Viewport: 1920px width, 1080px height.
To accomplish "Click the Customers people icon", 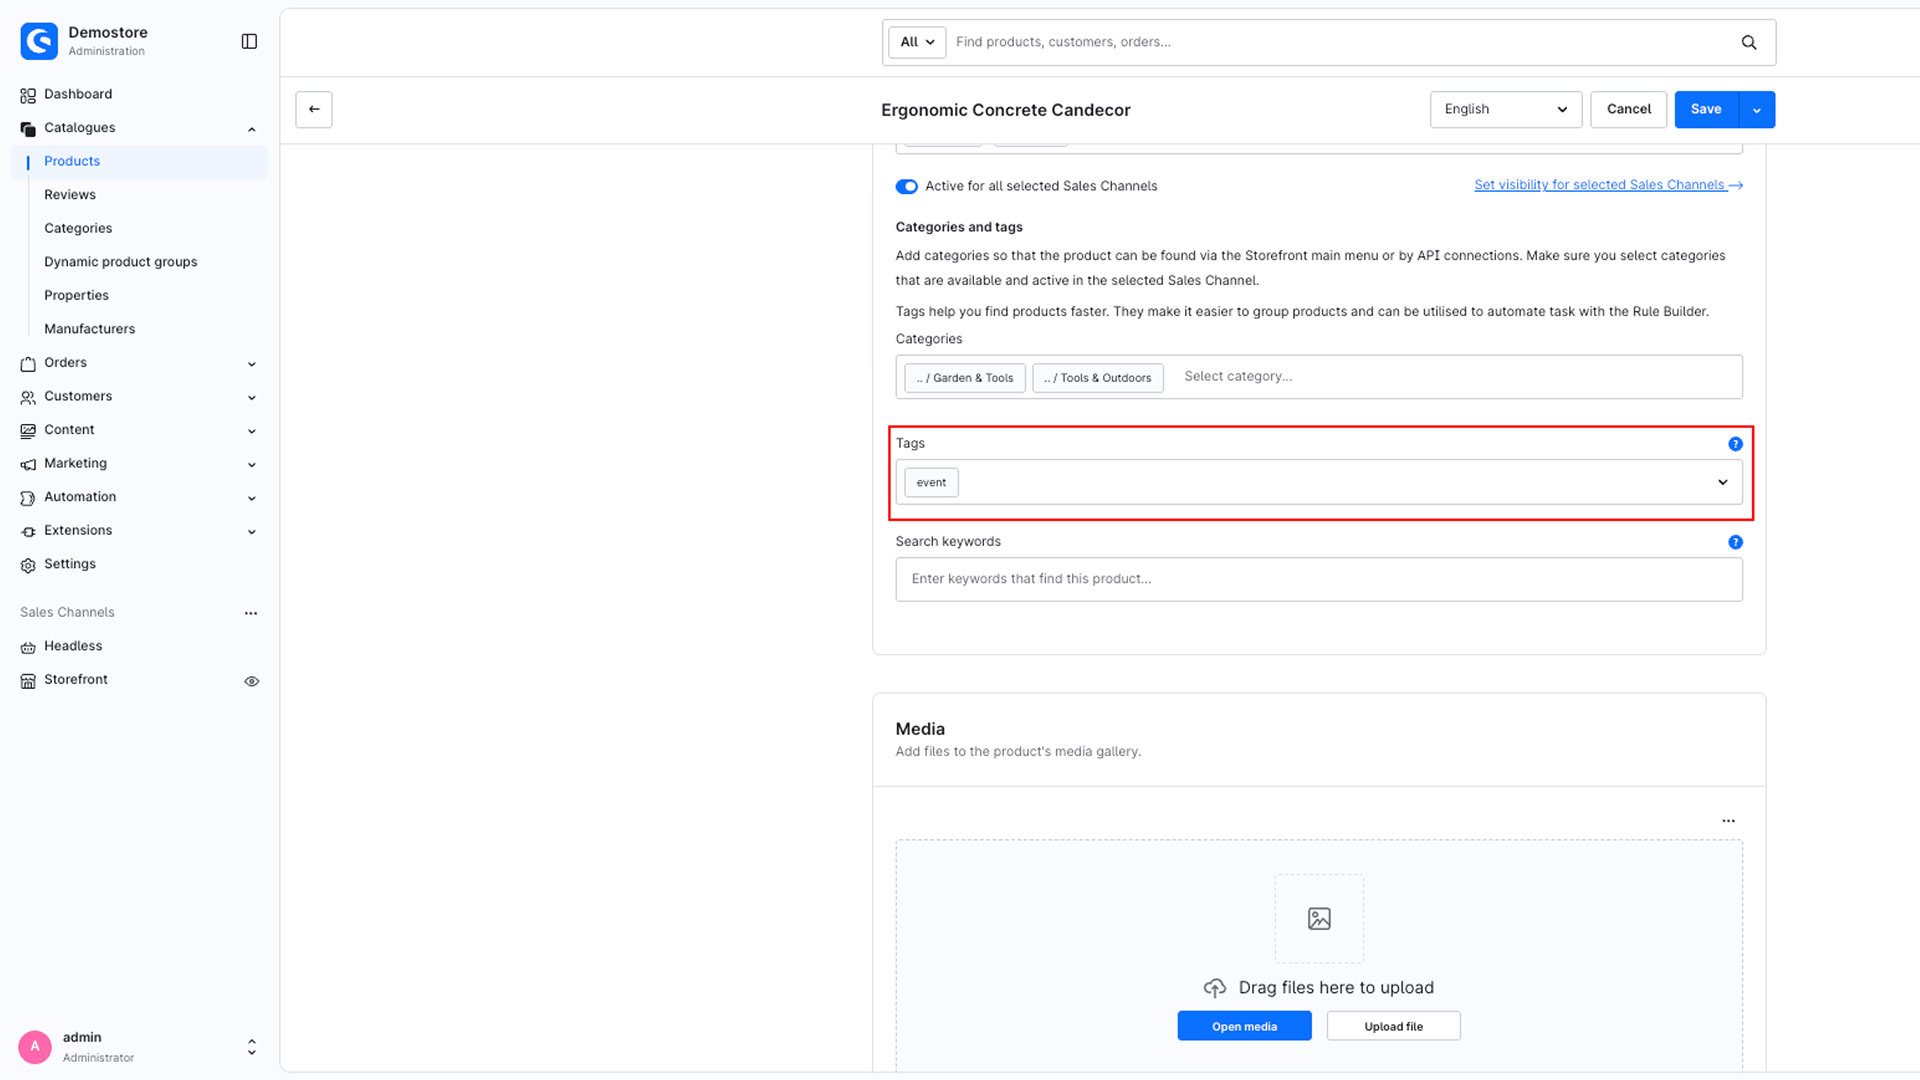I will click(28, 397).
